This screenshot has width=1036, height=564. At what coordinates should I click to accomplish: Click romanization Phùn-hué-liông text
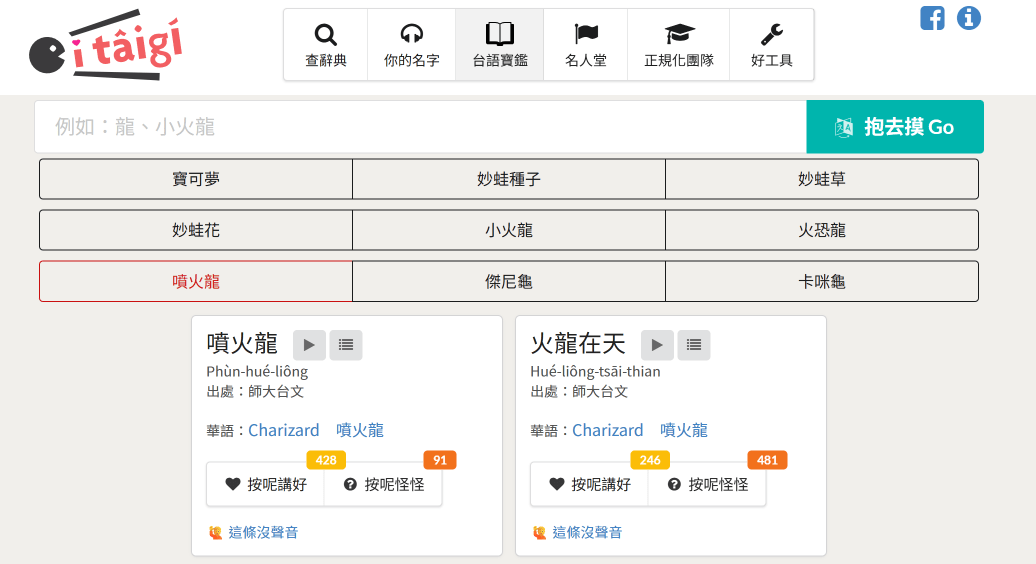257,372
